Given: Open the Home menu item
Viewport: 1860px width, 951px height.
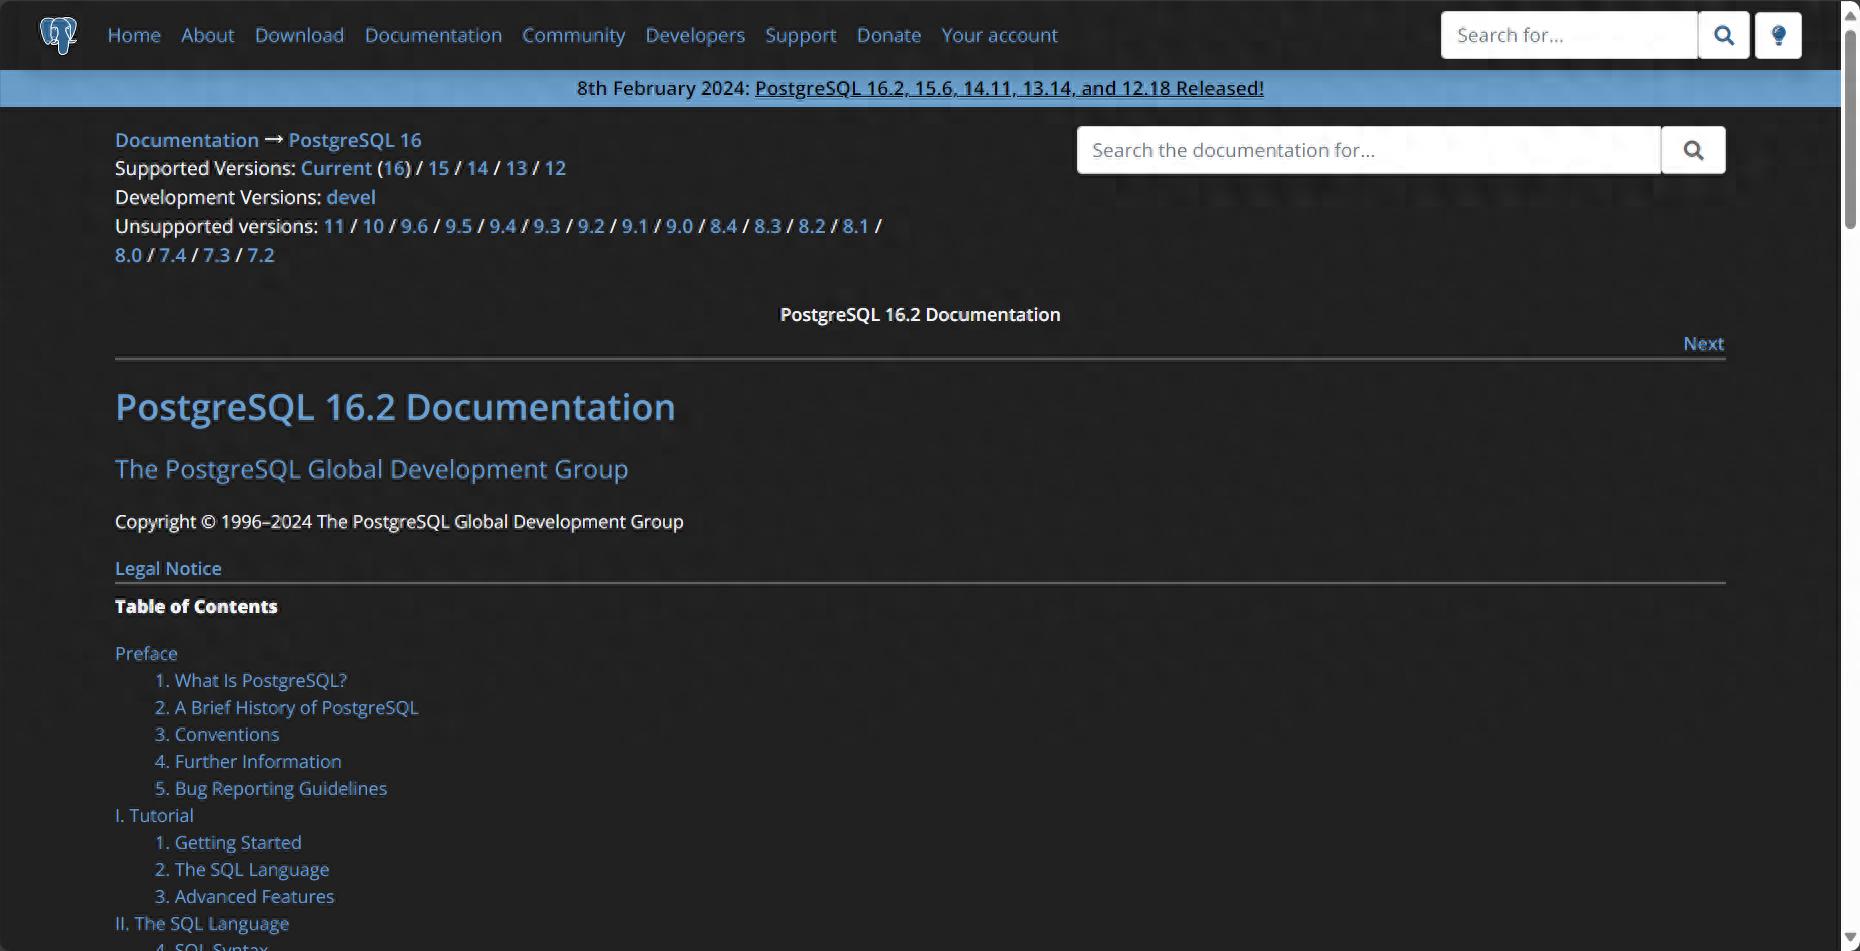Looking at the screenshot, I should (134, 35).
